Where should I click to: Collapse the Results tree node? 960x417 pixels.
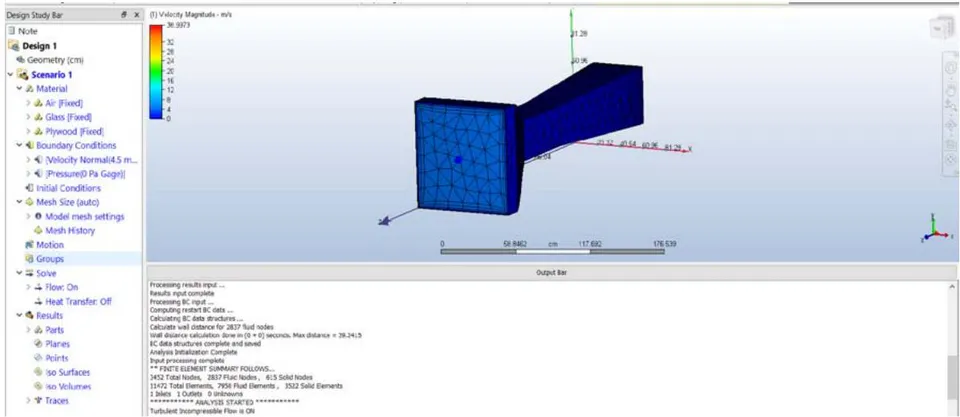[x=20, y=316]
